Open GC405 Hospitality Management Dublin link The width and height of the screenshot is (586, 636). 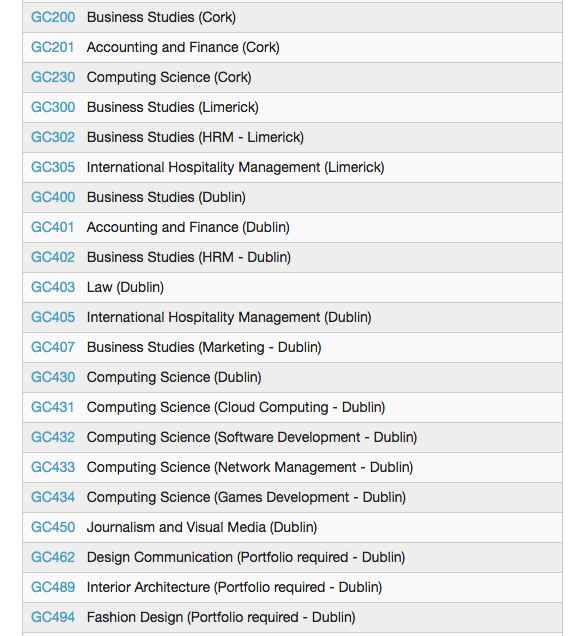53,318
